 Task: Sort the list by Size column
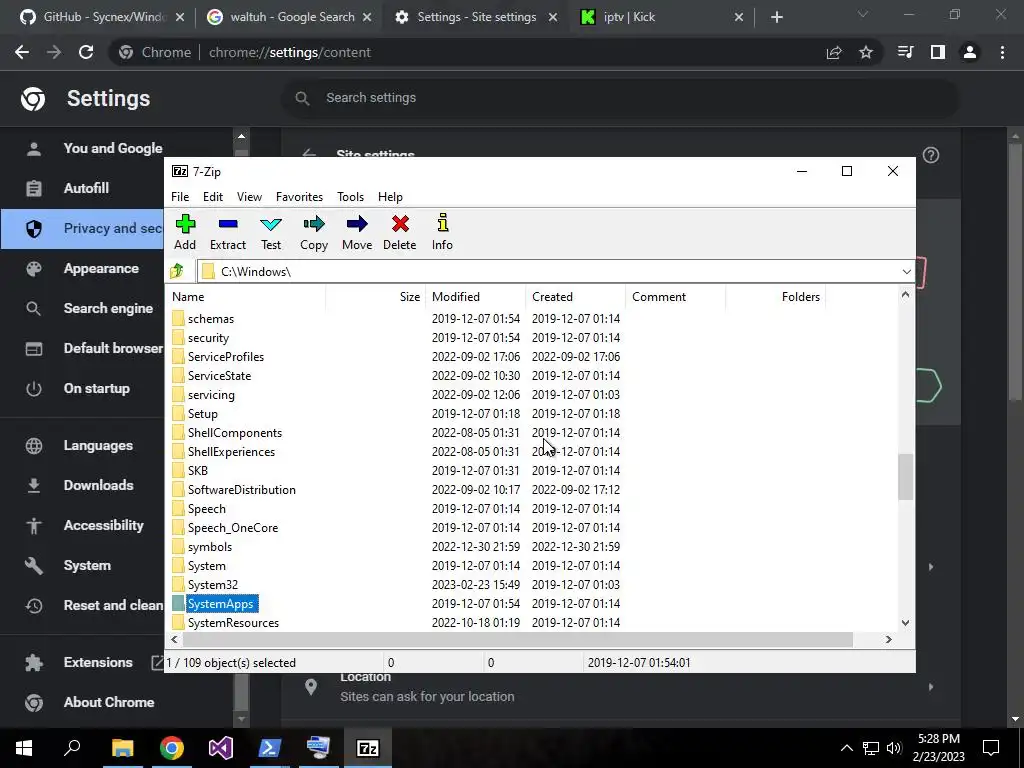click(376, 296)
